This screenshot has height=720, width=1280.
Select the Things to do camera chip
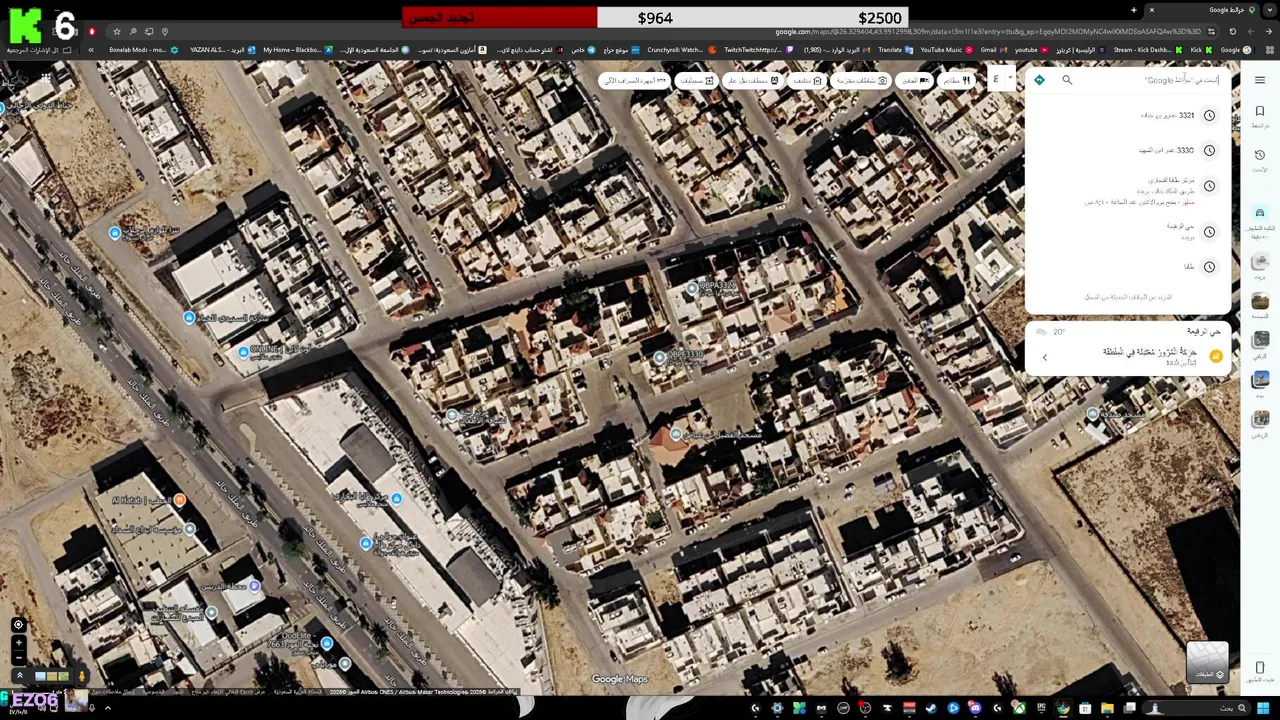pyautogui.click(x=861, y=80)
